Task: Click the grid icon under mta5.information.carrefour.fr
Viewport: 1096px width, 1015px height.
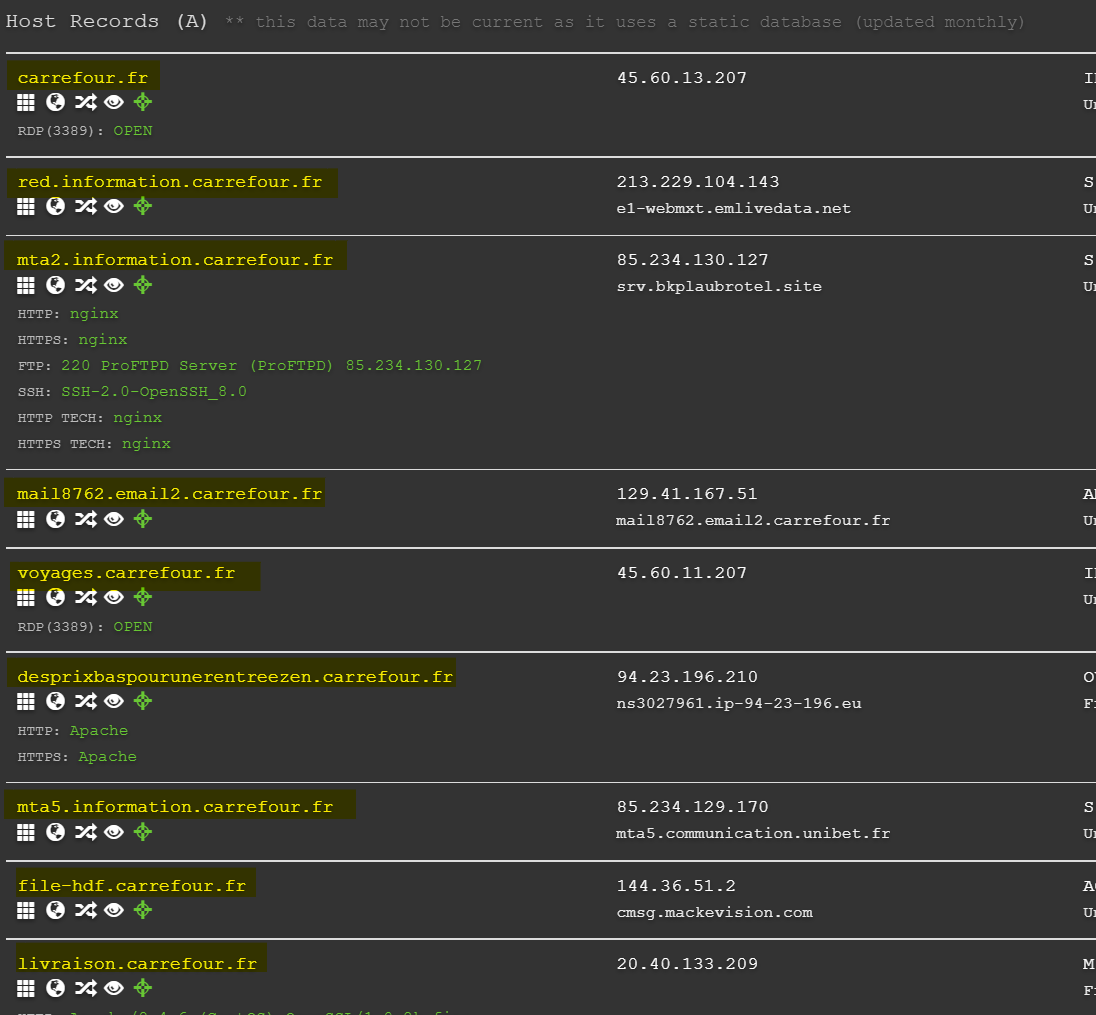Action: point(26,833)
